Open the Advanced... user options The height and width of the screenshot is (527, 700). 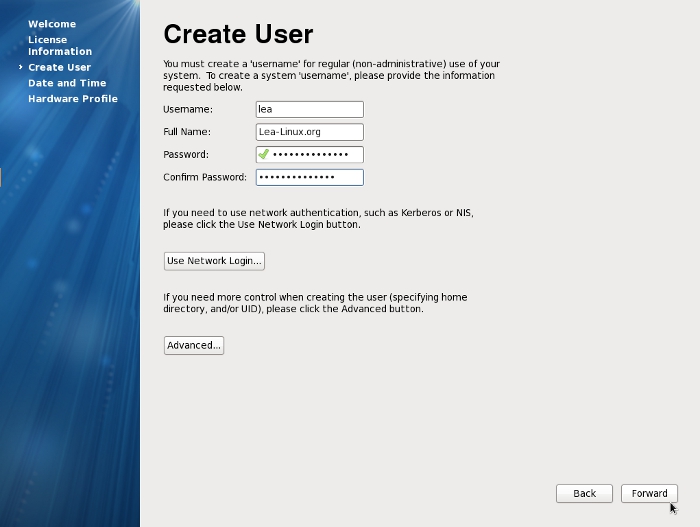(x=194, y=345)
